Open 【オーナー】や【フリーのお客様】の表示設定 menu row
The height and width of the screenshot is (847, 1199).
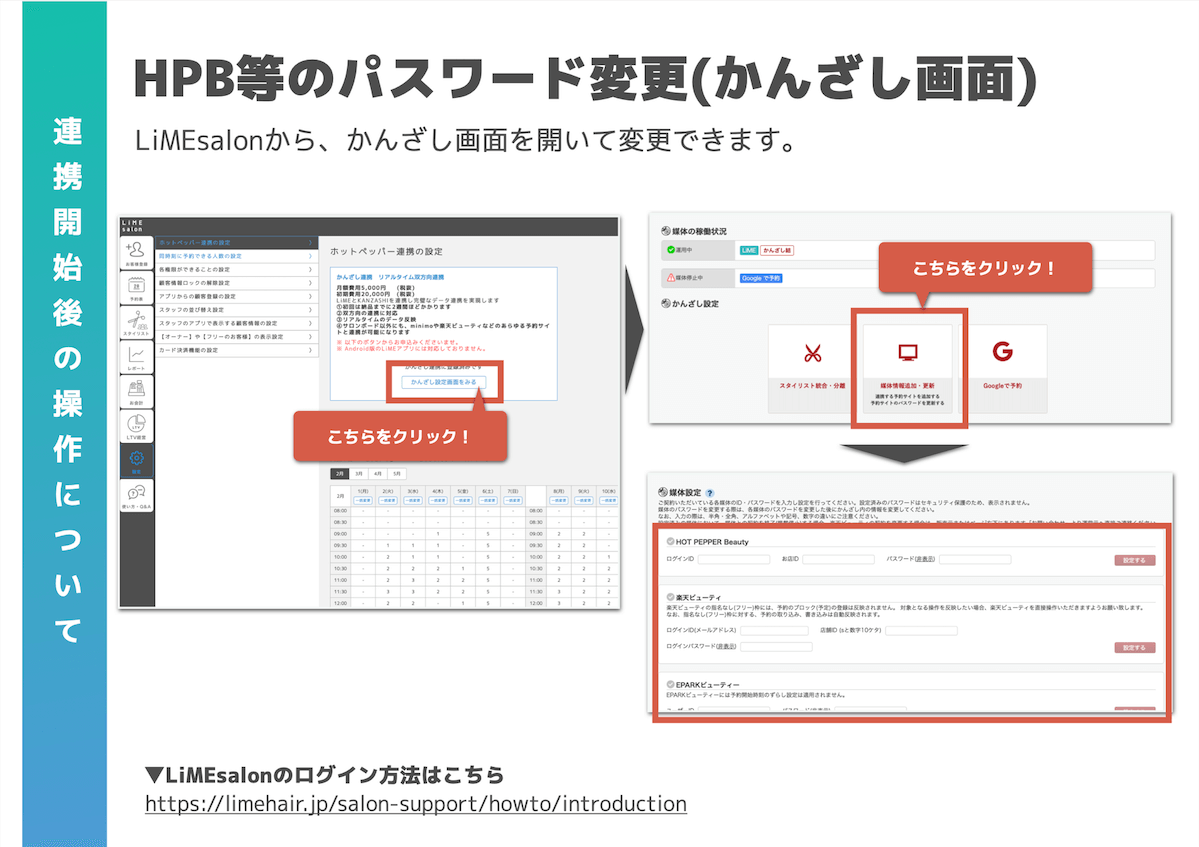click(x=236, y=336)
